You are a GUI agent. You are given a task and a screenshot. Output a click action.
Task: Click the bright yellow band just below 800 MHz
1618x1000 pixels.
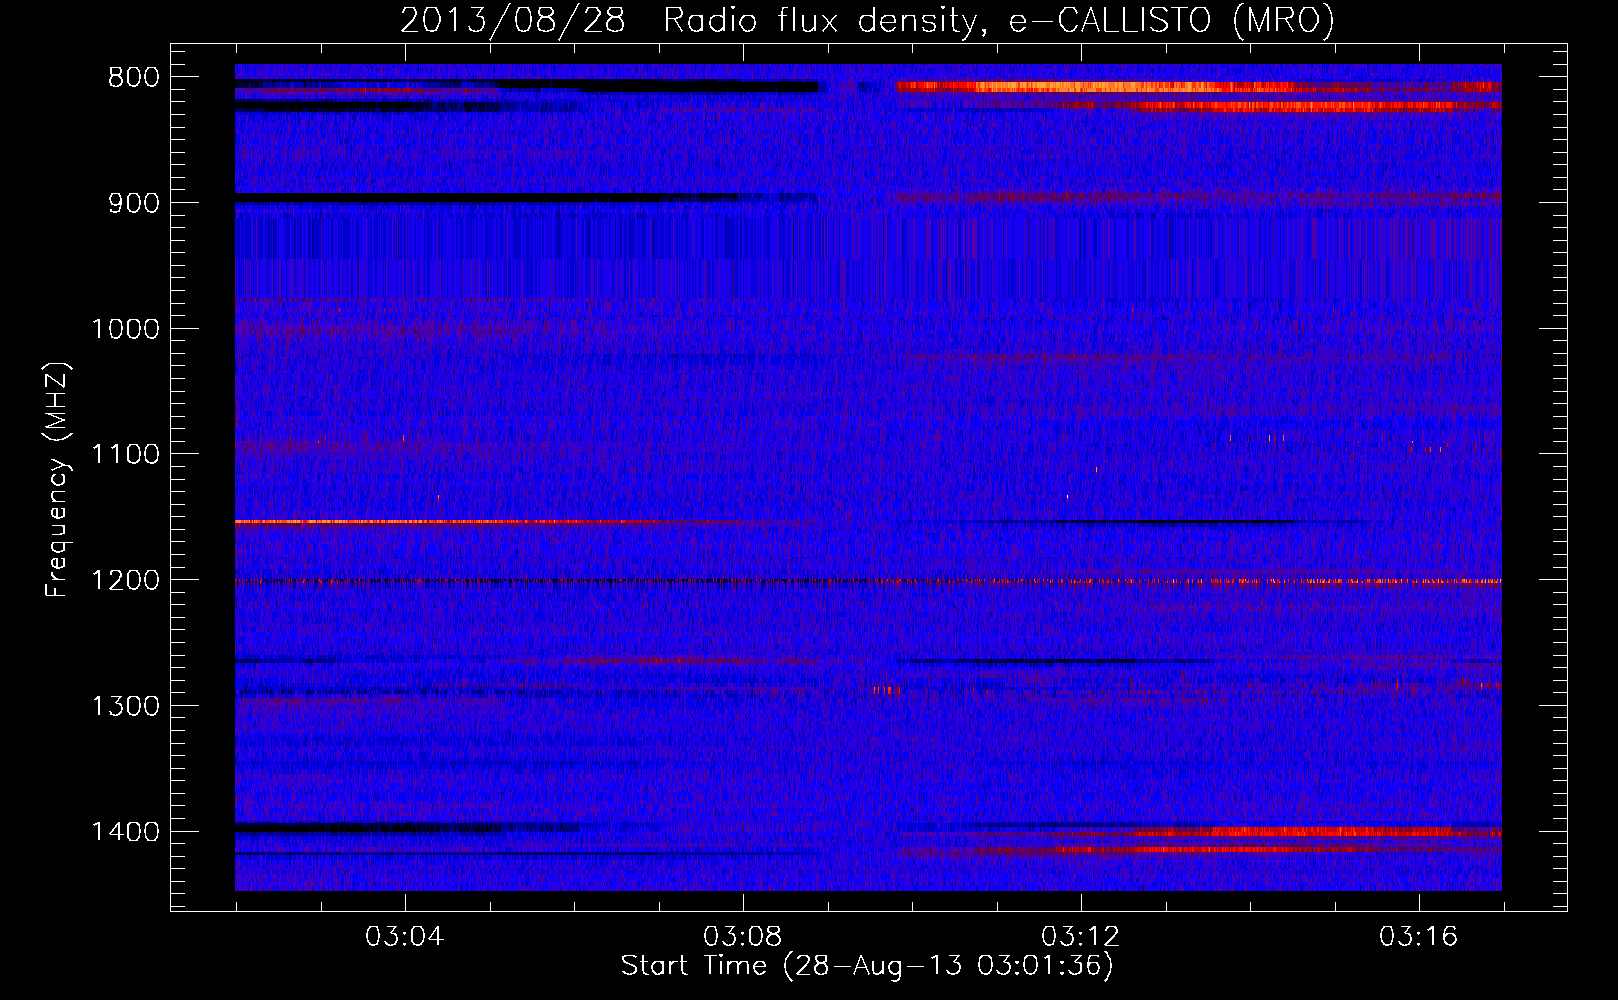1199,87
